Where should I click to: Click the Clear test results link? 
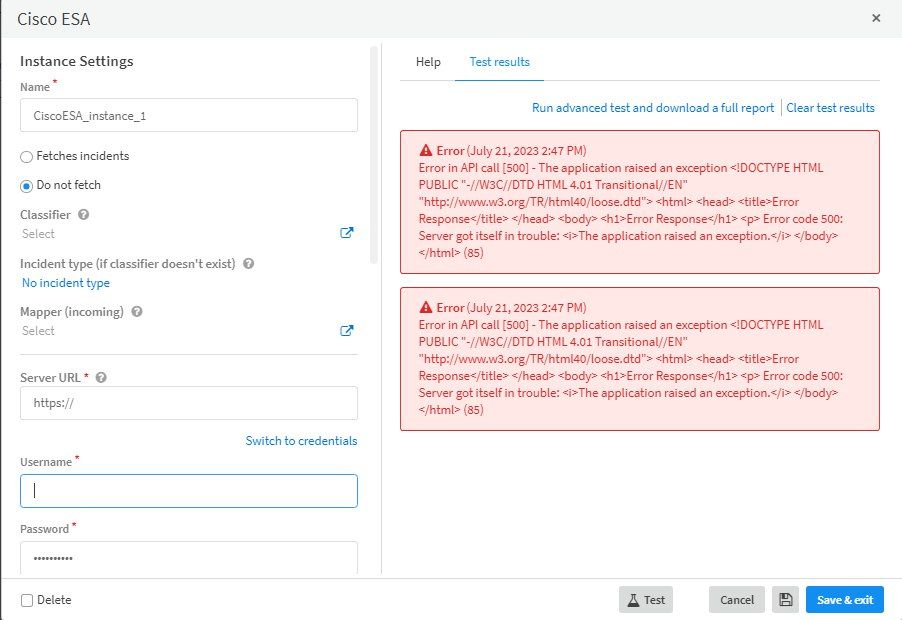tap(830, 108)
